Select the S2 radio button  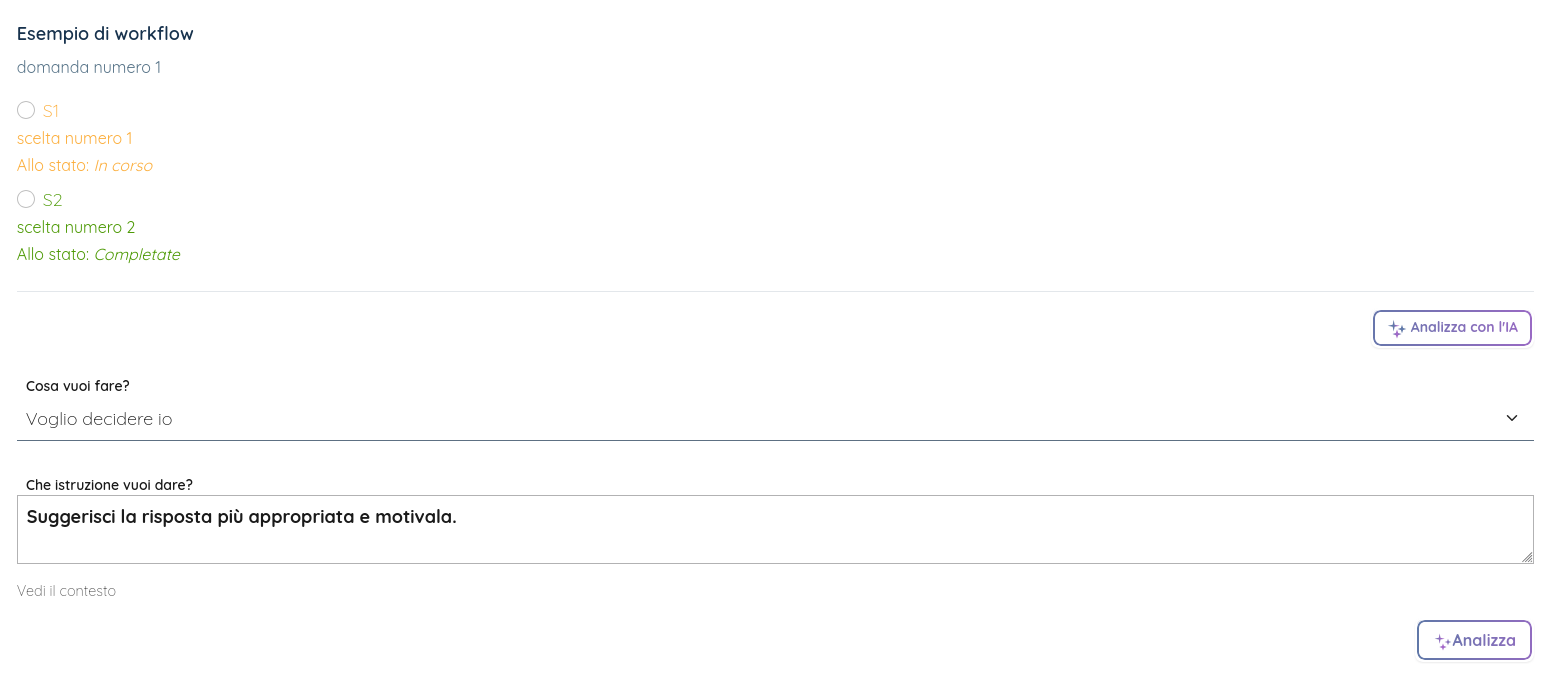tap(26, 199)
